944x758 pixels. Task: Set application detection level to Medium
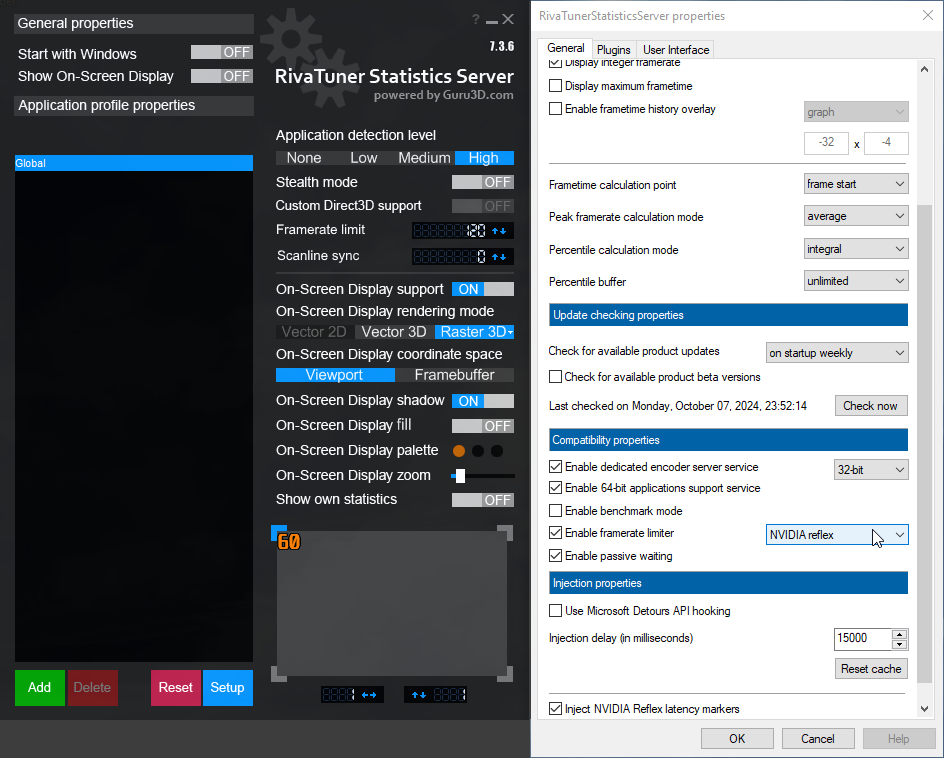(424, 158)
